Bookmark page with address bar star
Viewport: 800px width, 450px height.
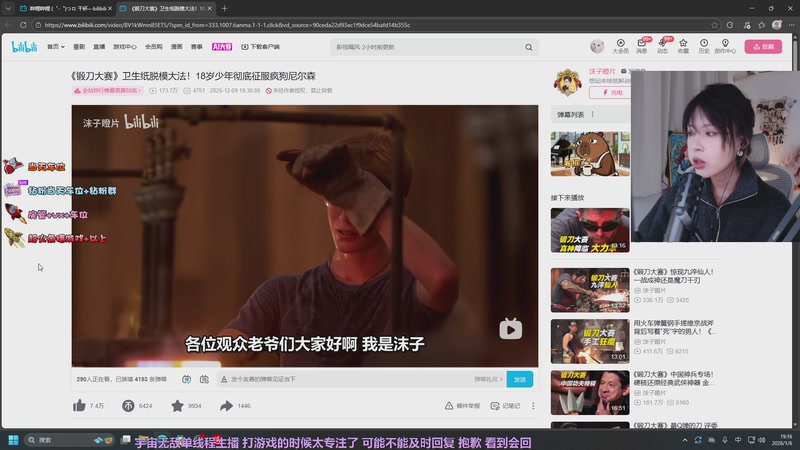click(714, 25)
